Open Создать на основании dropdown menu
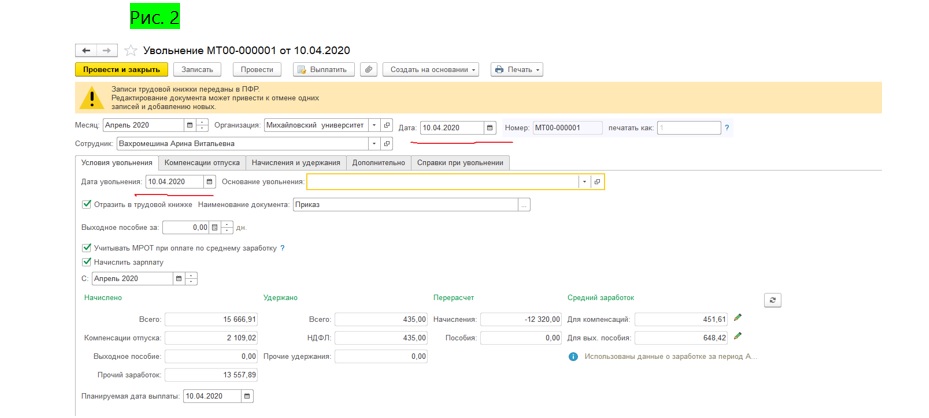 pos(430,70)
